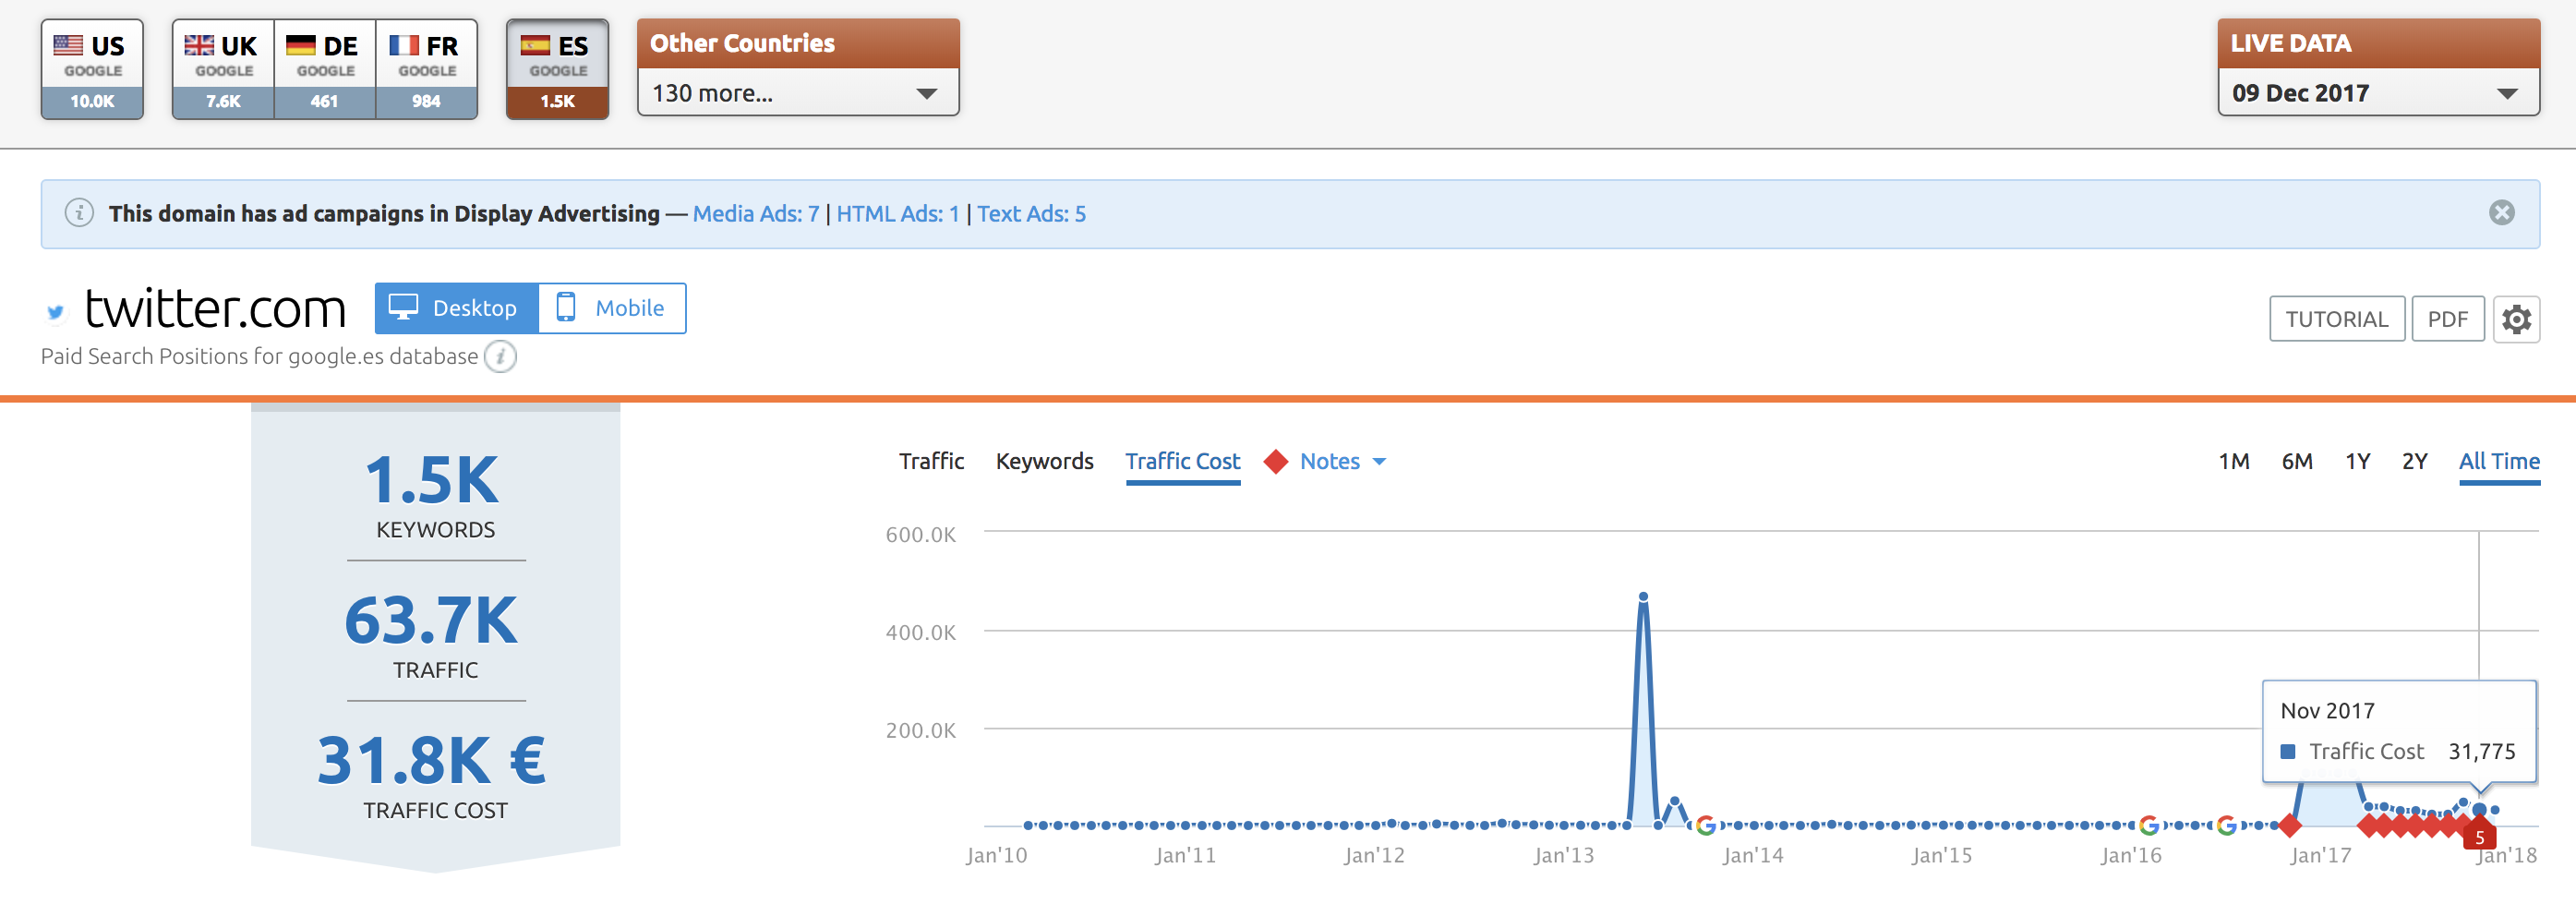Click the UK flag icon
This screenshot has height=916, width=2576.
click(199, 45)
